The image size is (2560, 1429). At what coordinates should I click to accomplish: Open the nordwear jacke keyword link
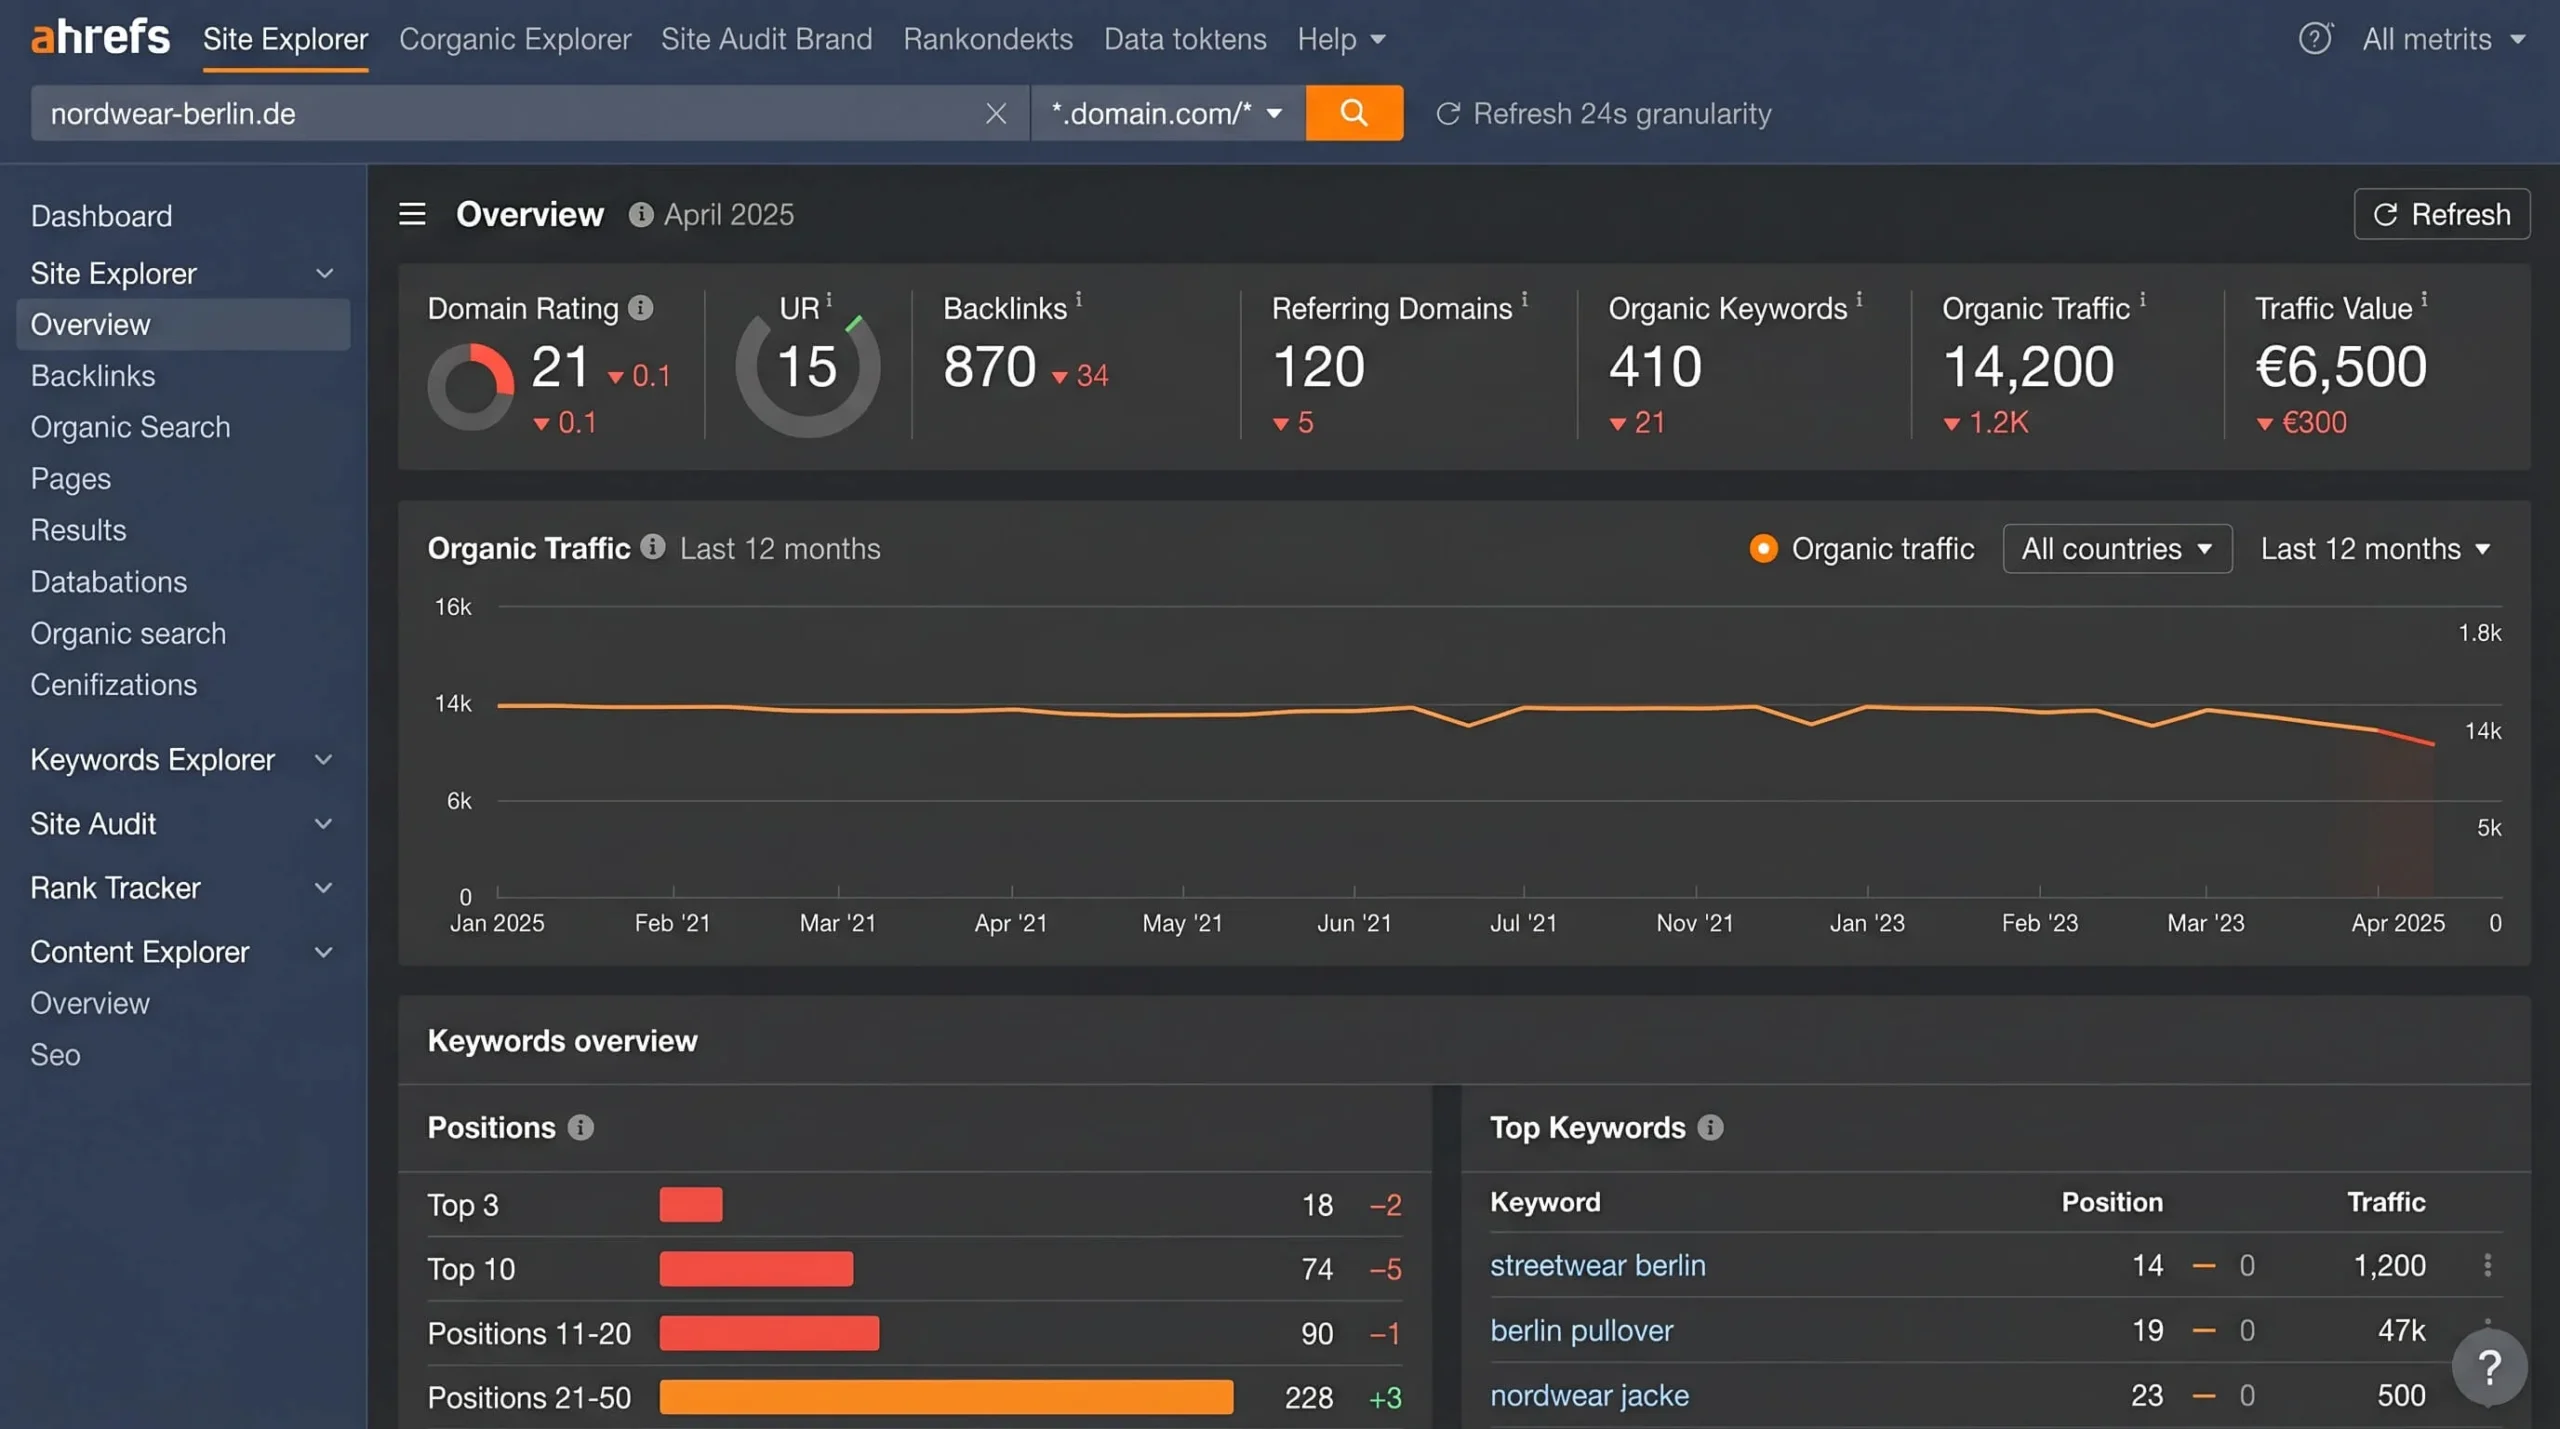(1589, 1395)
